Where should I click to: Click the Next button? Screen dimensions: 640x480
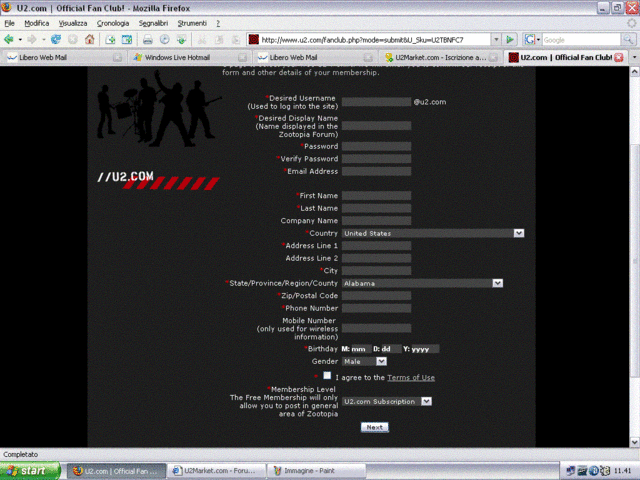[374, 427]
